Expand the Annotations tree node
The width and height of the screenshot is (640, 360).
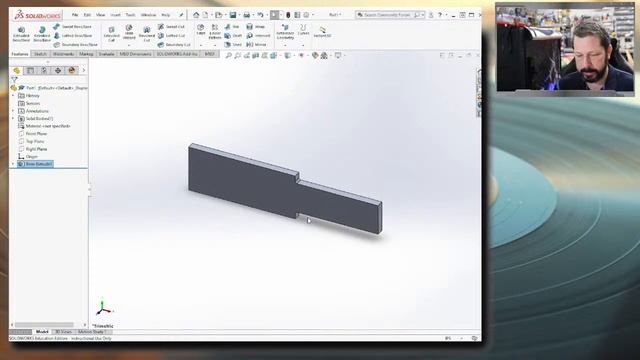(13, 111)
